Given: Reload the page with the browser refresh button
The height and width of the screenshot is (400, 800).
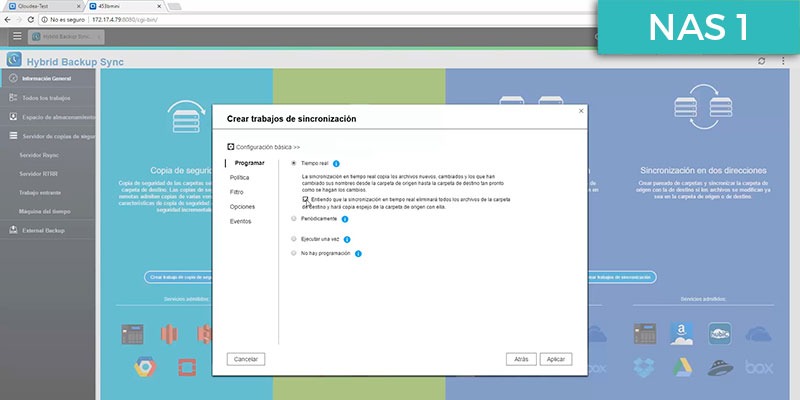Looking at the screenshot, I should pyautogui.click(x=31, y=20).
